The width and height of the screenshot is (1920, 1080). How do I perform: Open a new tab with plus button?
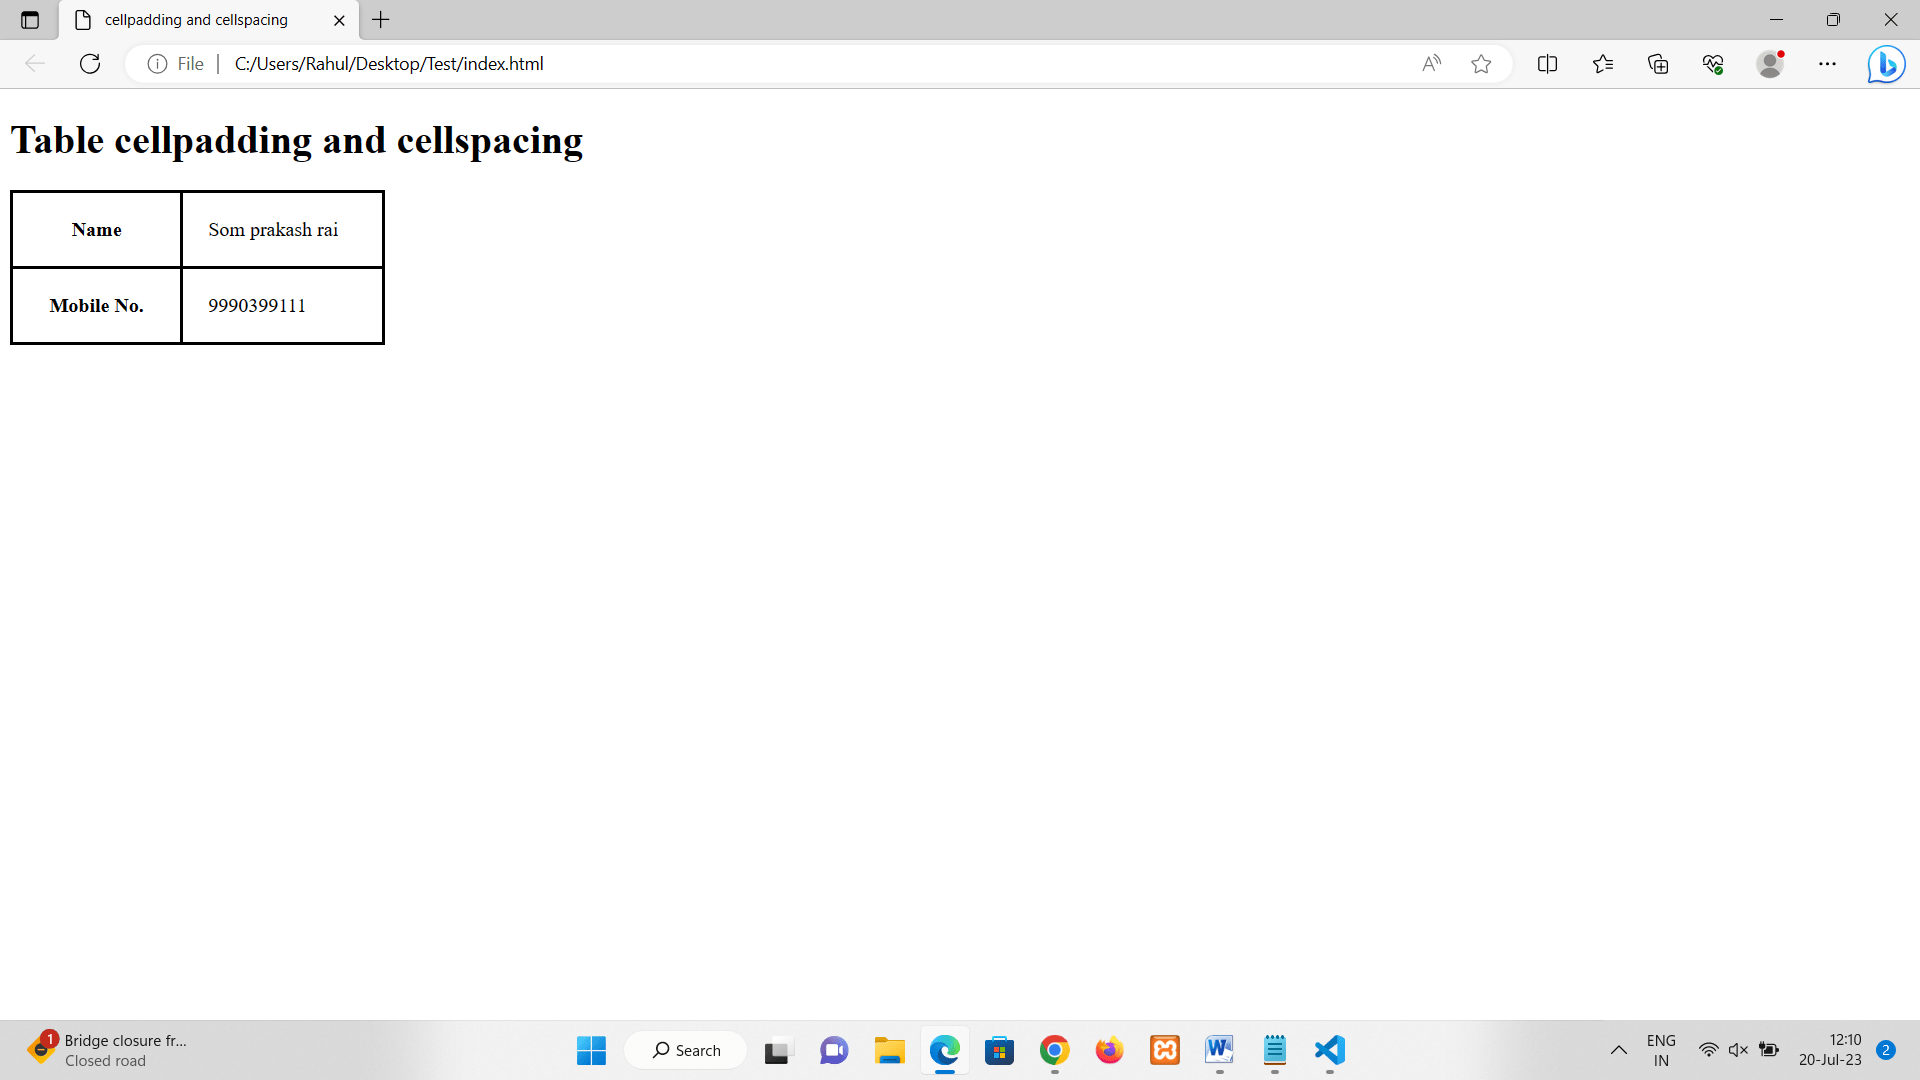pyautogui.click(x=381, y=20)
